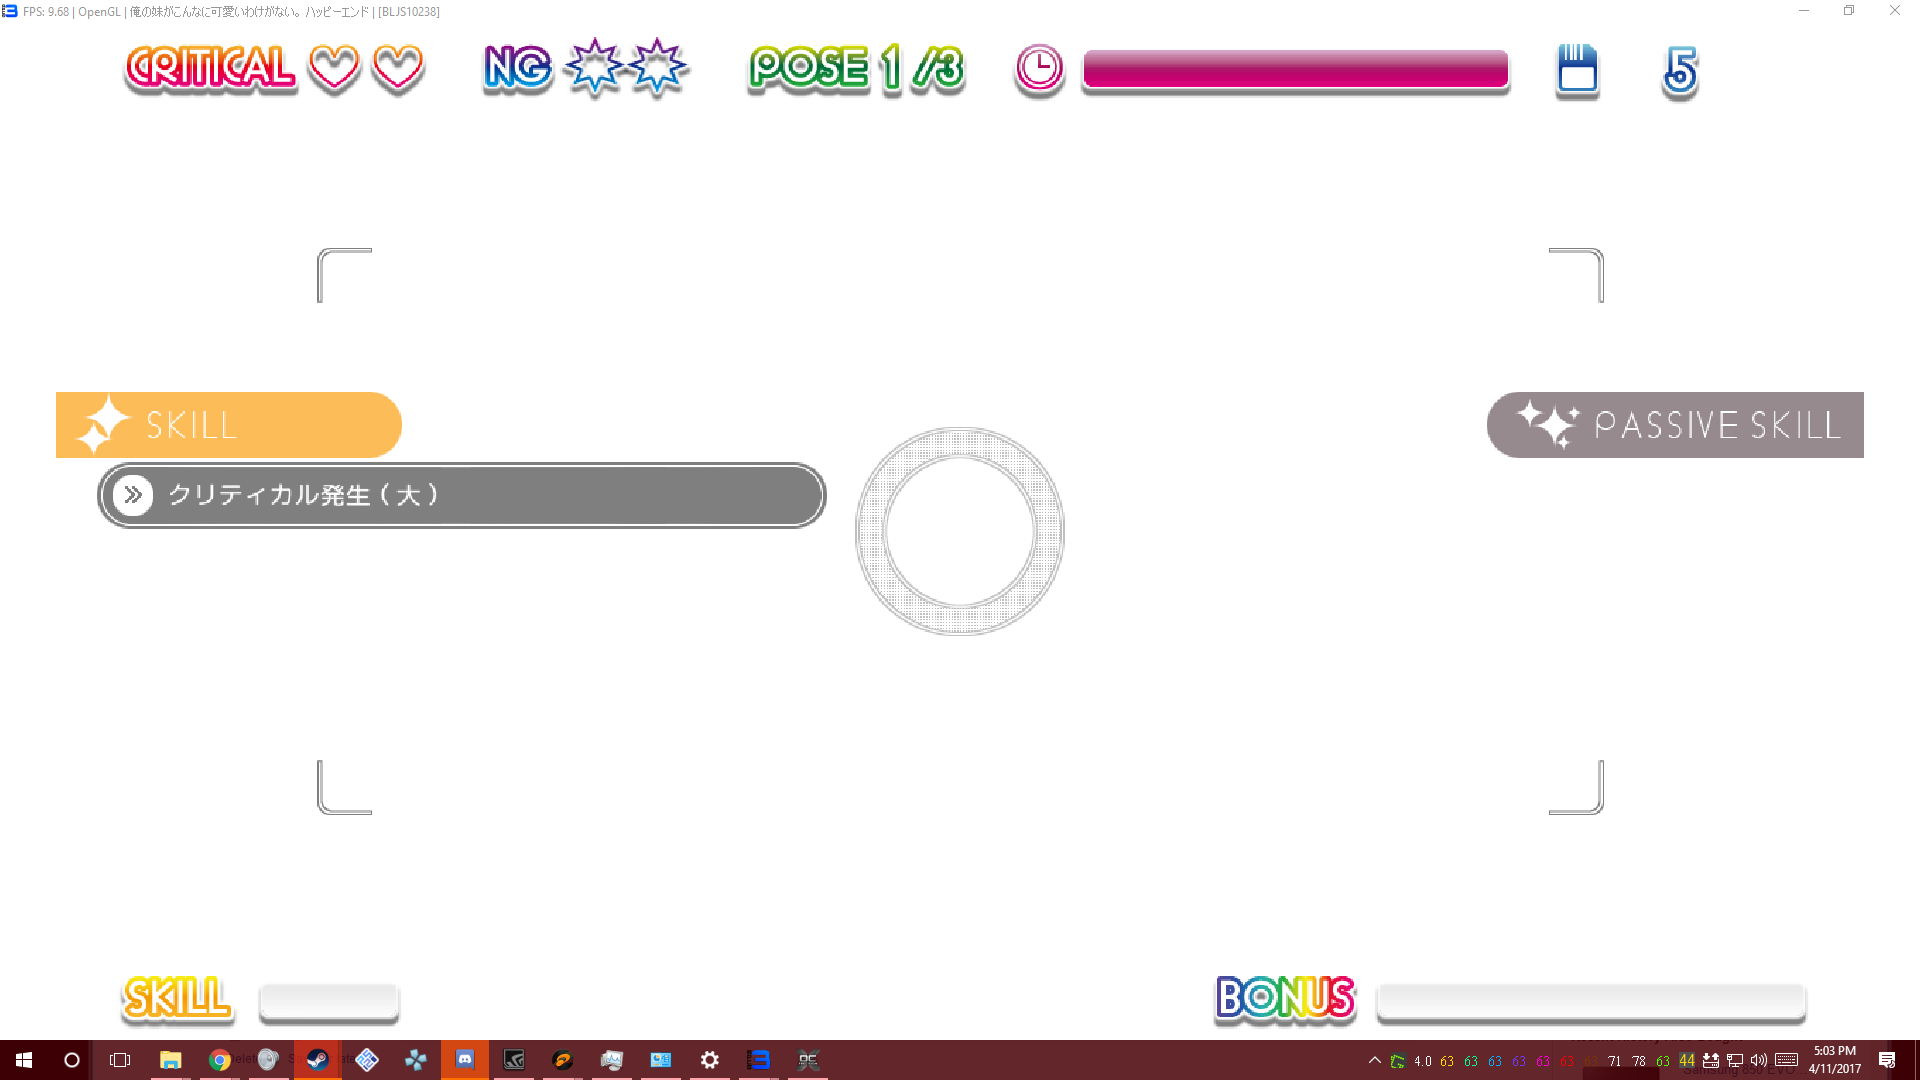Screen dimensions: 1920x1080
Task: Click the number 5 counter icon
Action: coord(1680,71)
